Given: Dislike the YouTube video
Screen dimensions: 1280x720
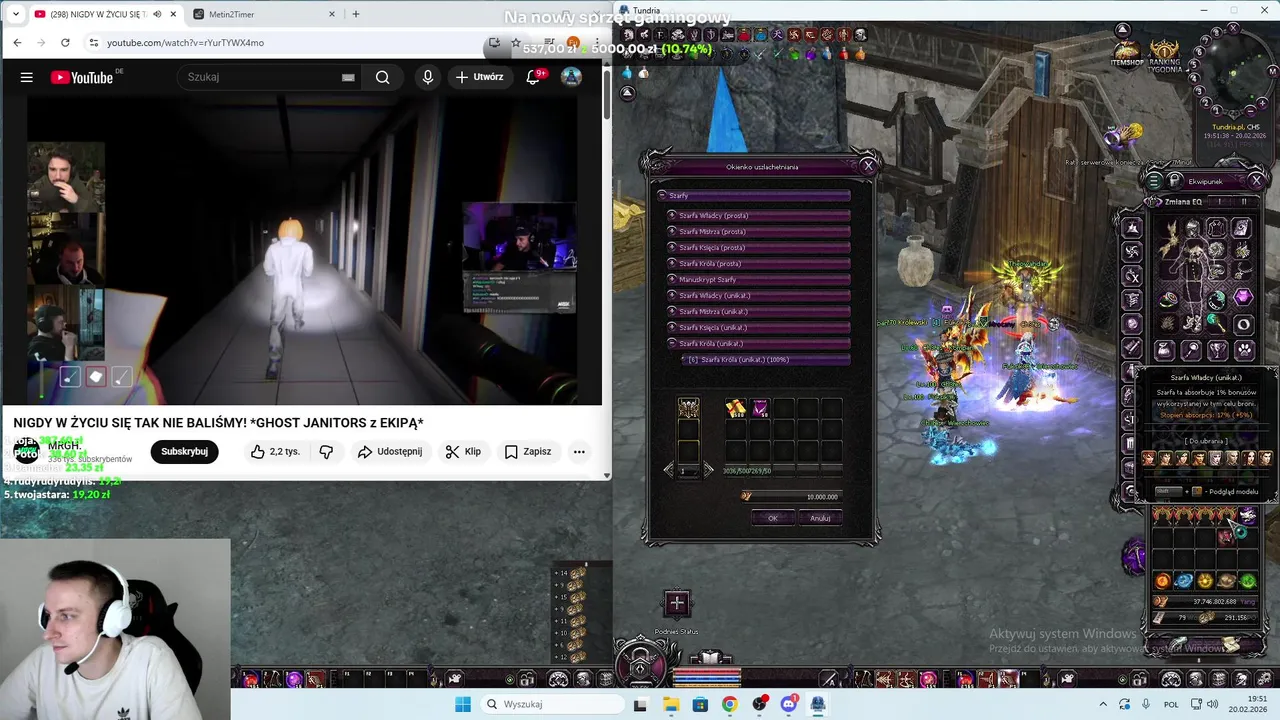Looking at the screenshot, I should click(326, 452).
